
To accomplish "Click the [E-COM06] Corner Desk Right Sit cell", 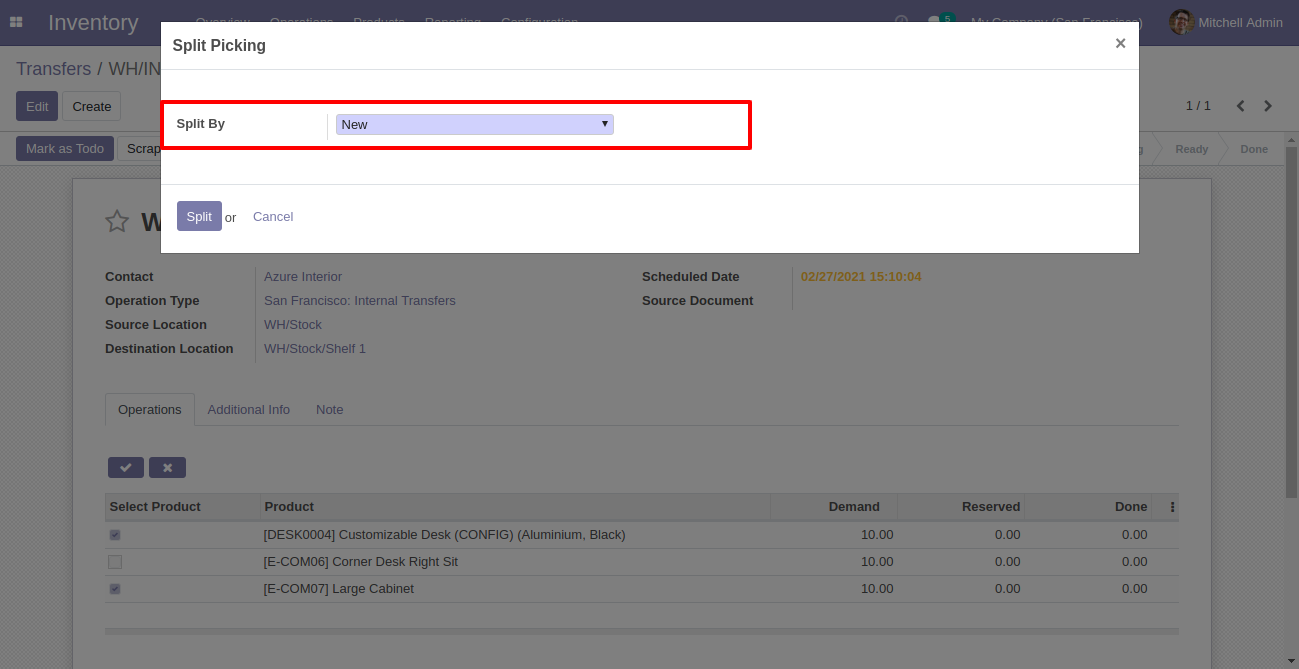I will 515,562.
